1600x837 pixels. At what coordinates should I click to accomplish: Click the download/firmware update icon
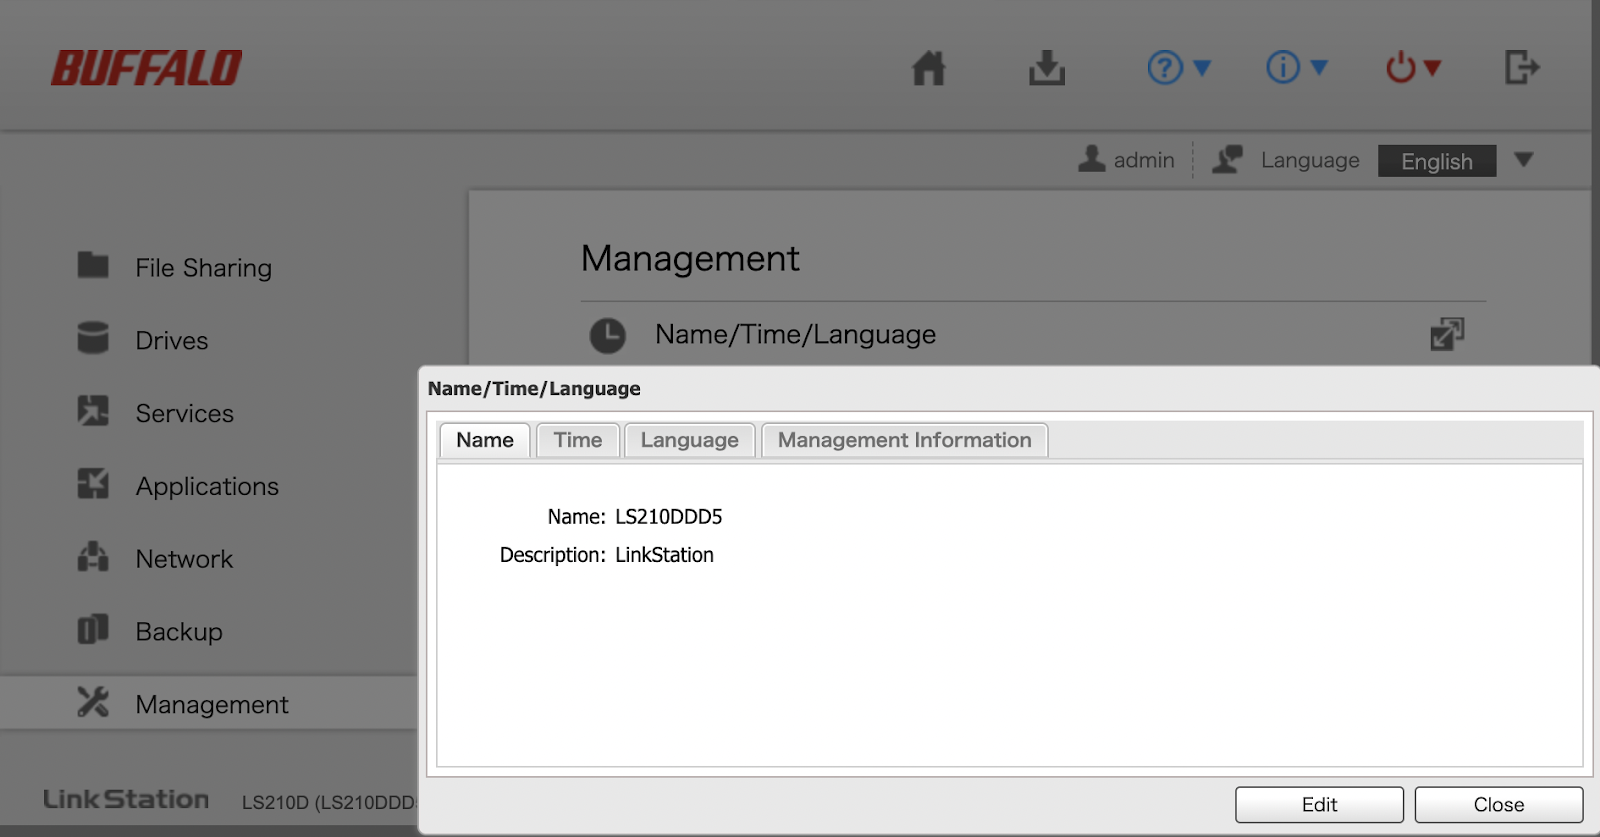(1047, 68)
